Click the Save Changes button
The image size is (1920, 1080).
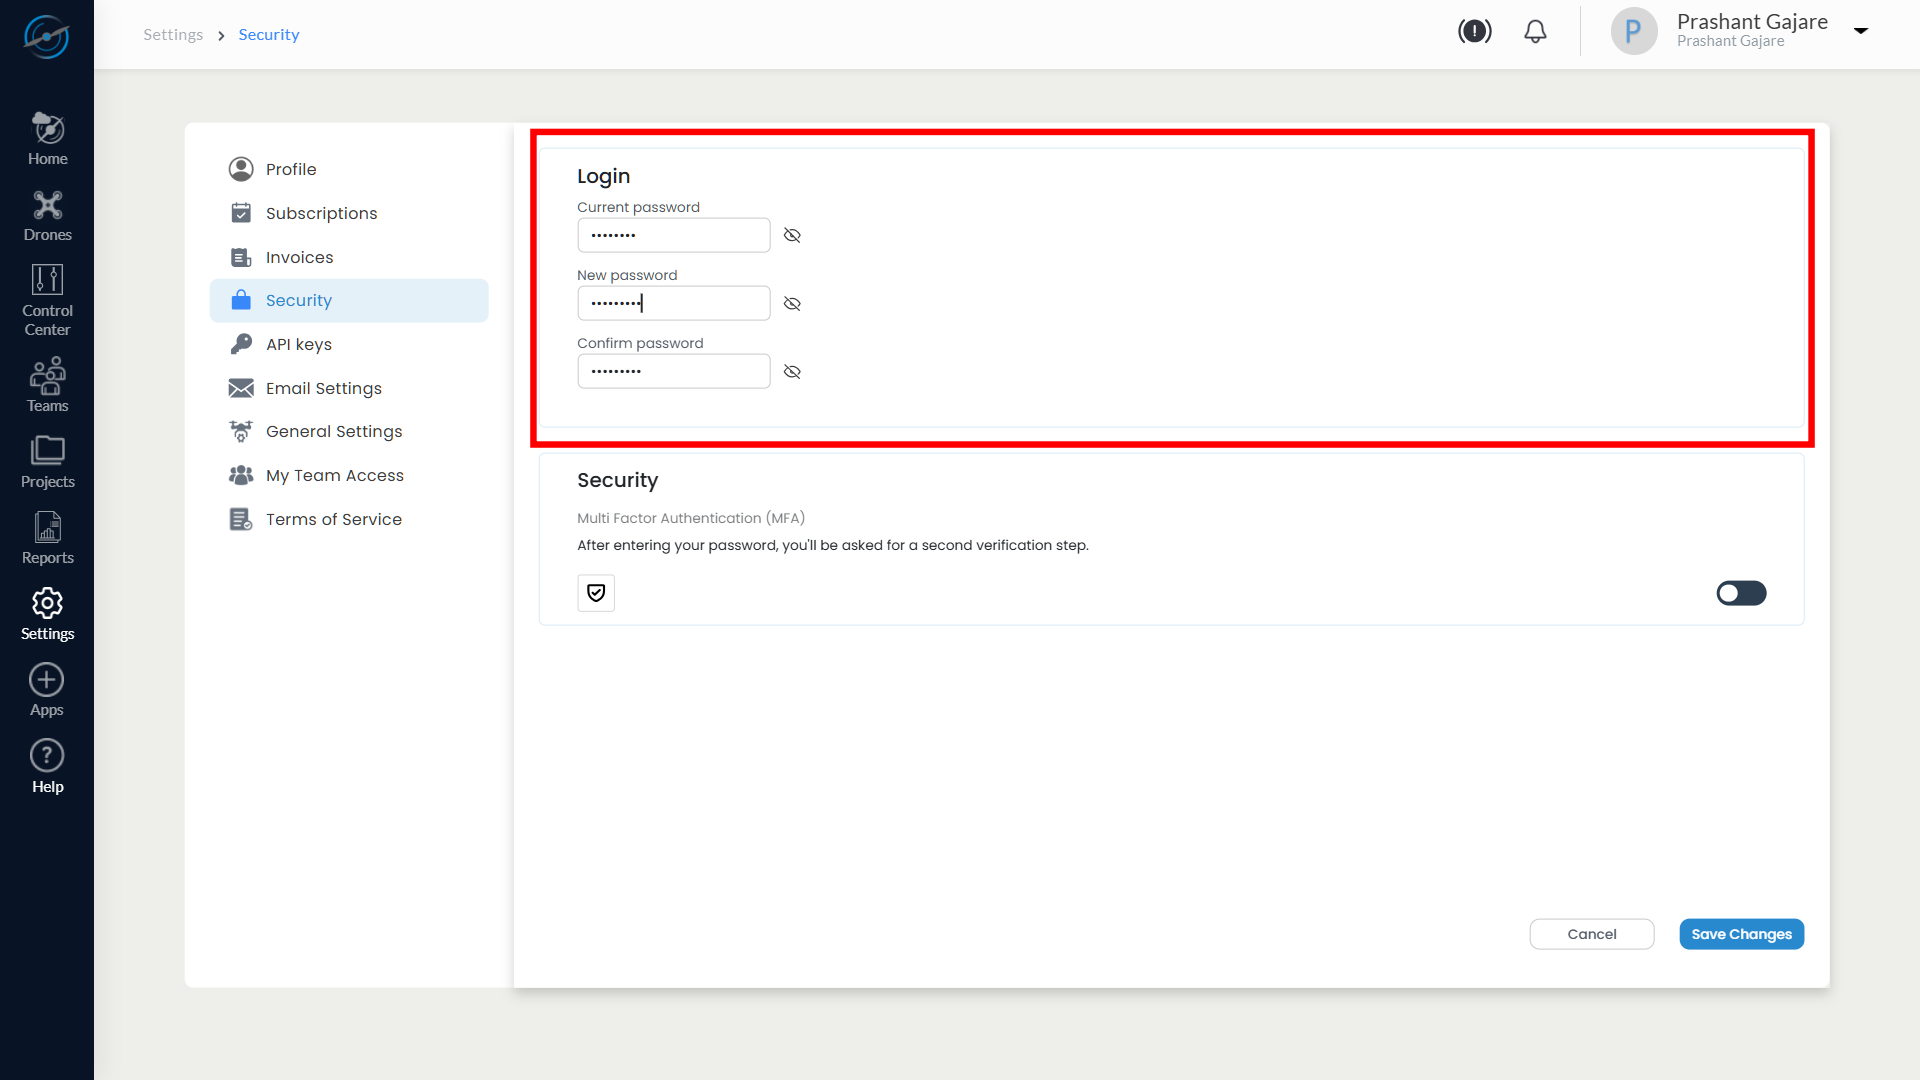[x=1741, y=934]
